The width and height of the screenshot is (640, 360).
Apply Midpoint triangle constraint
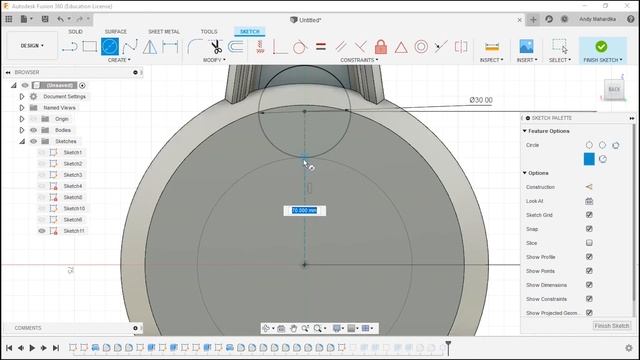coord(401,47)
